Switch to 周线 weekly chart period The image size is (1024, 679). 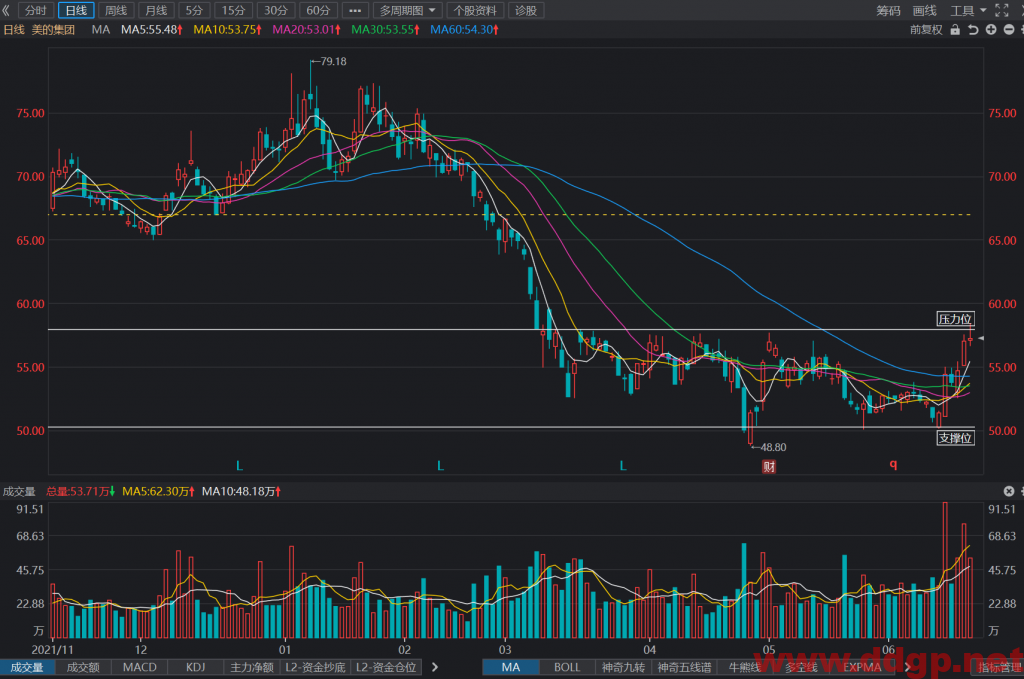pyautogui.click(x=116, y=10)
